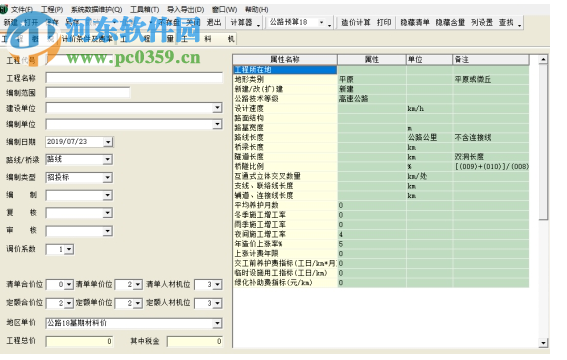Open the 帮助(H) menu

coord(257,9)
